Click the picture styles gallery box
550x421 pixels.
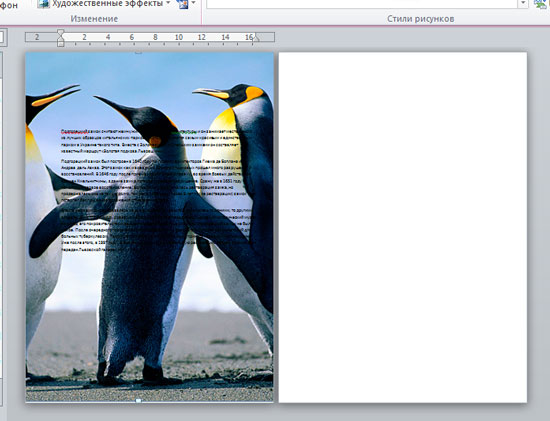tap(362, 4)
